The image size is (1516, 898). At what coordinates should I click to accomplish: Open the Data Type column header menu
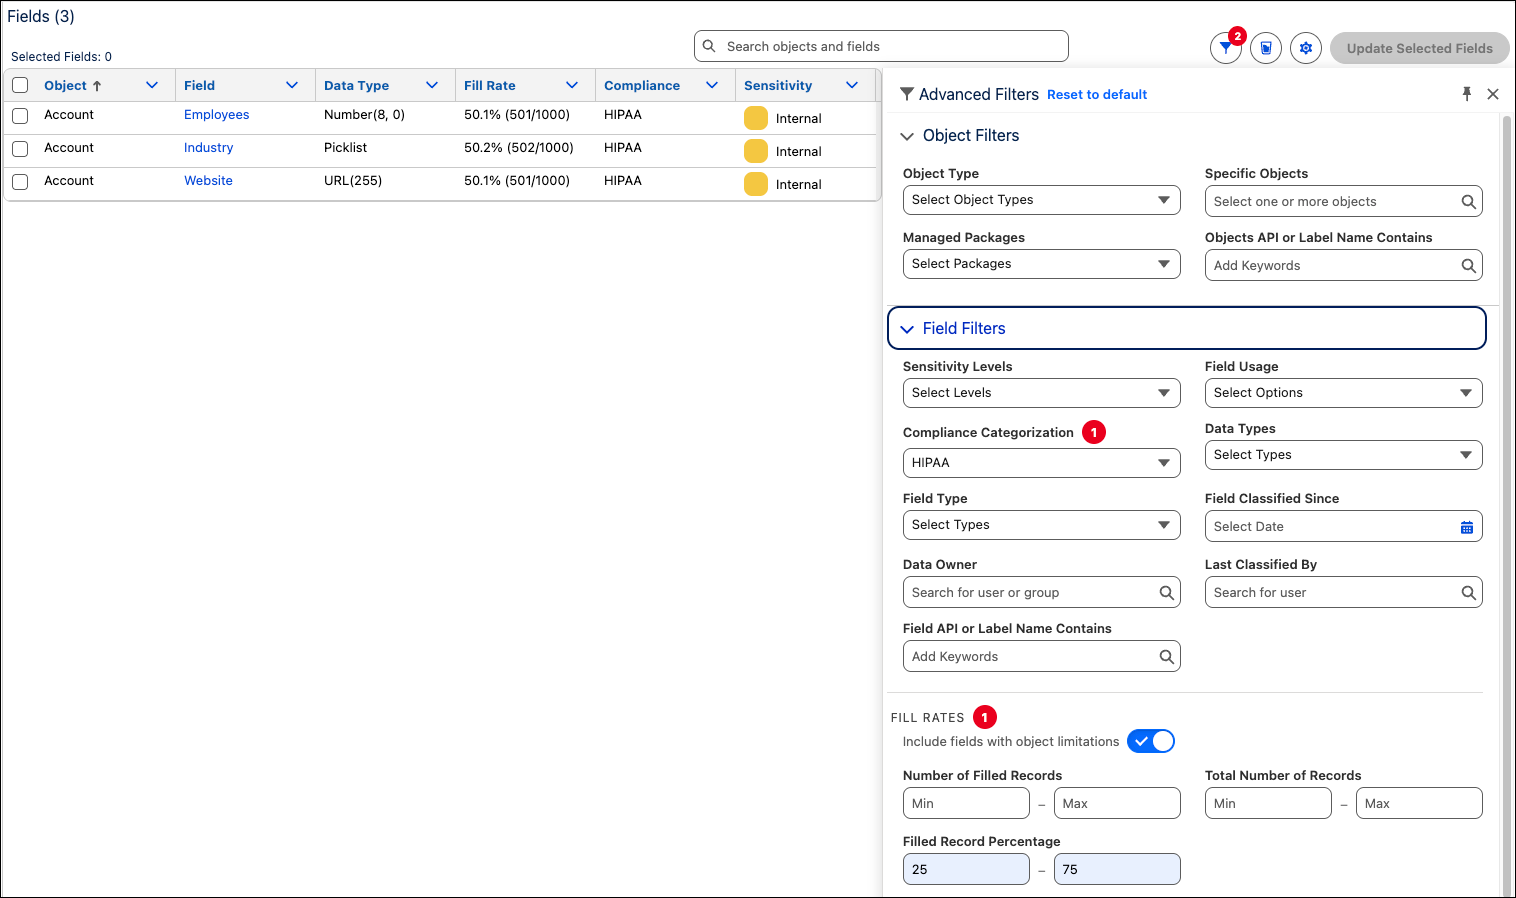pos(432,85)
